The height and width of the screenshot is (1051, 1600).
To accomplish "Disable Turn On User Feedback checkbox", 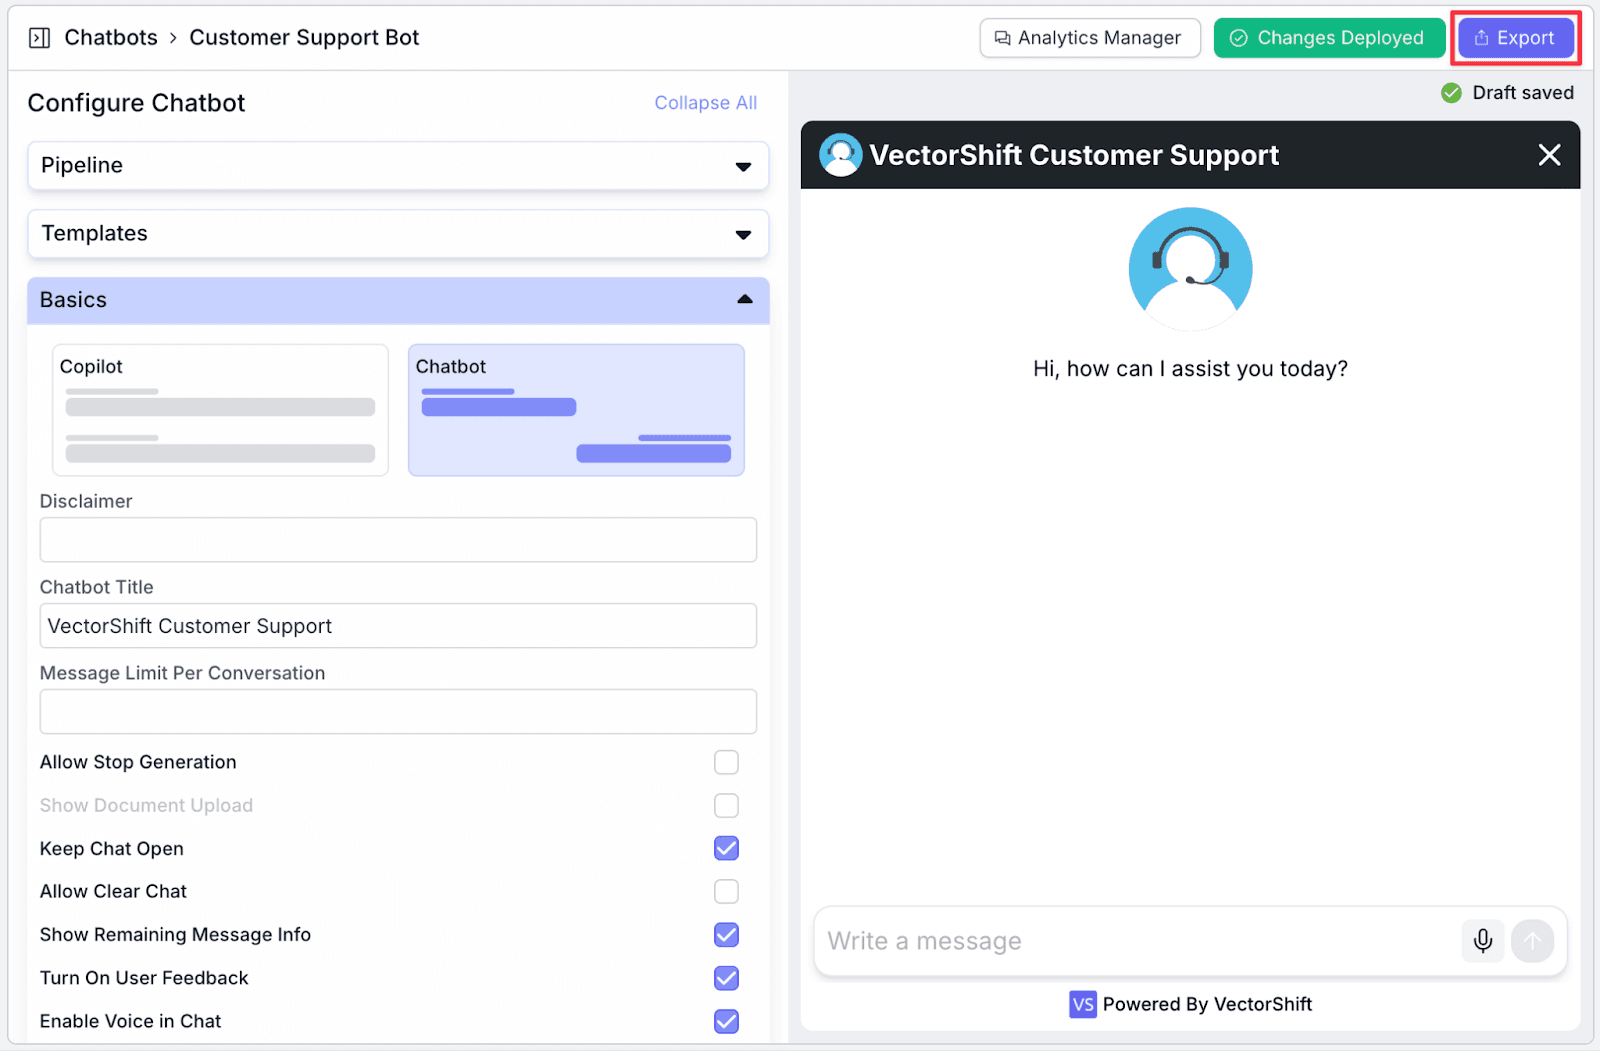I will coord(727,978).
